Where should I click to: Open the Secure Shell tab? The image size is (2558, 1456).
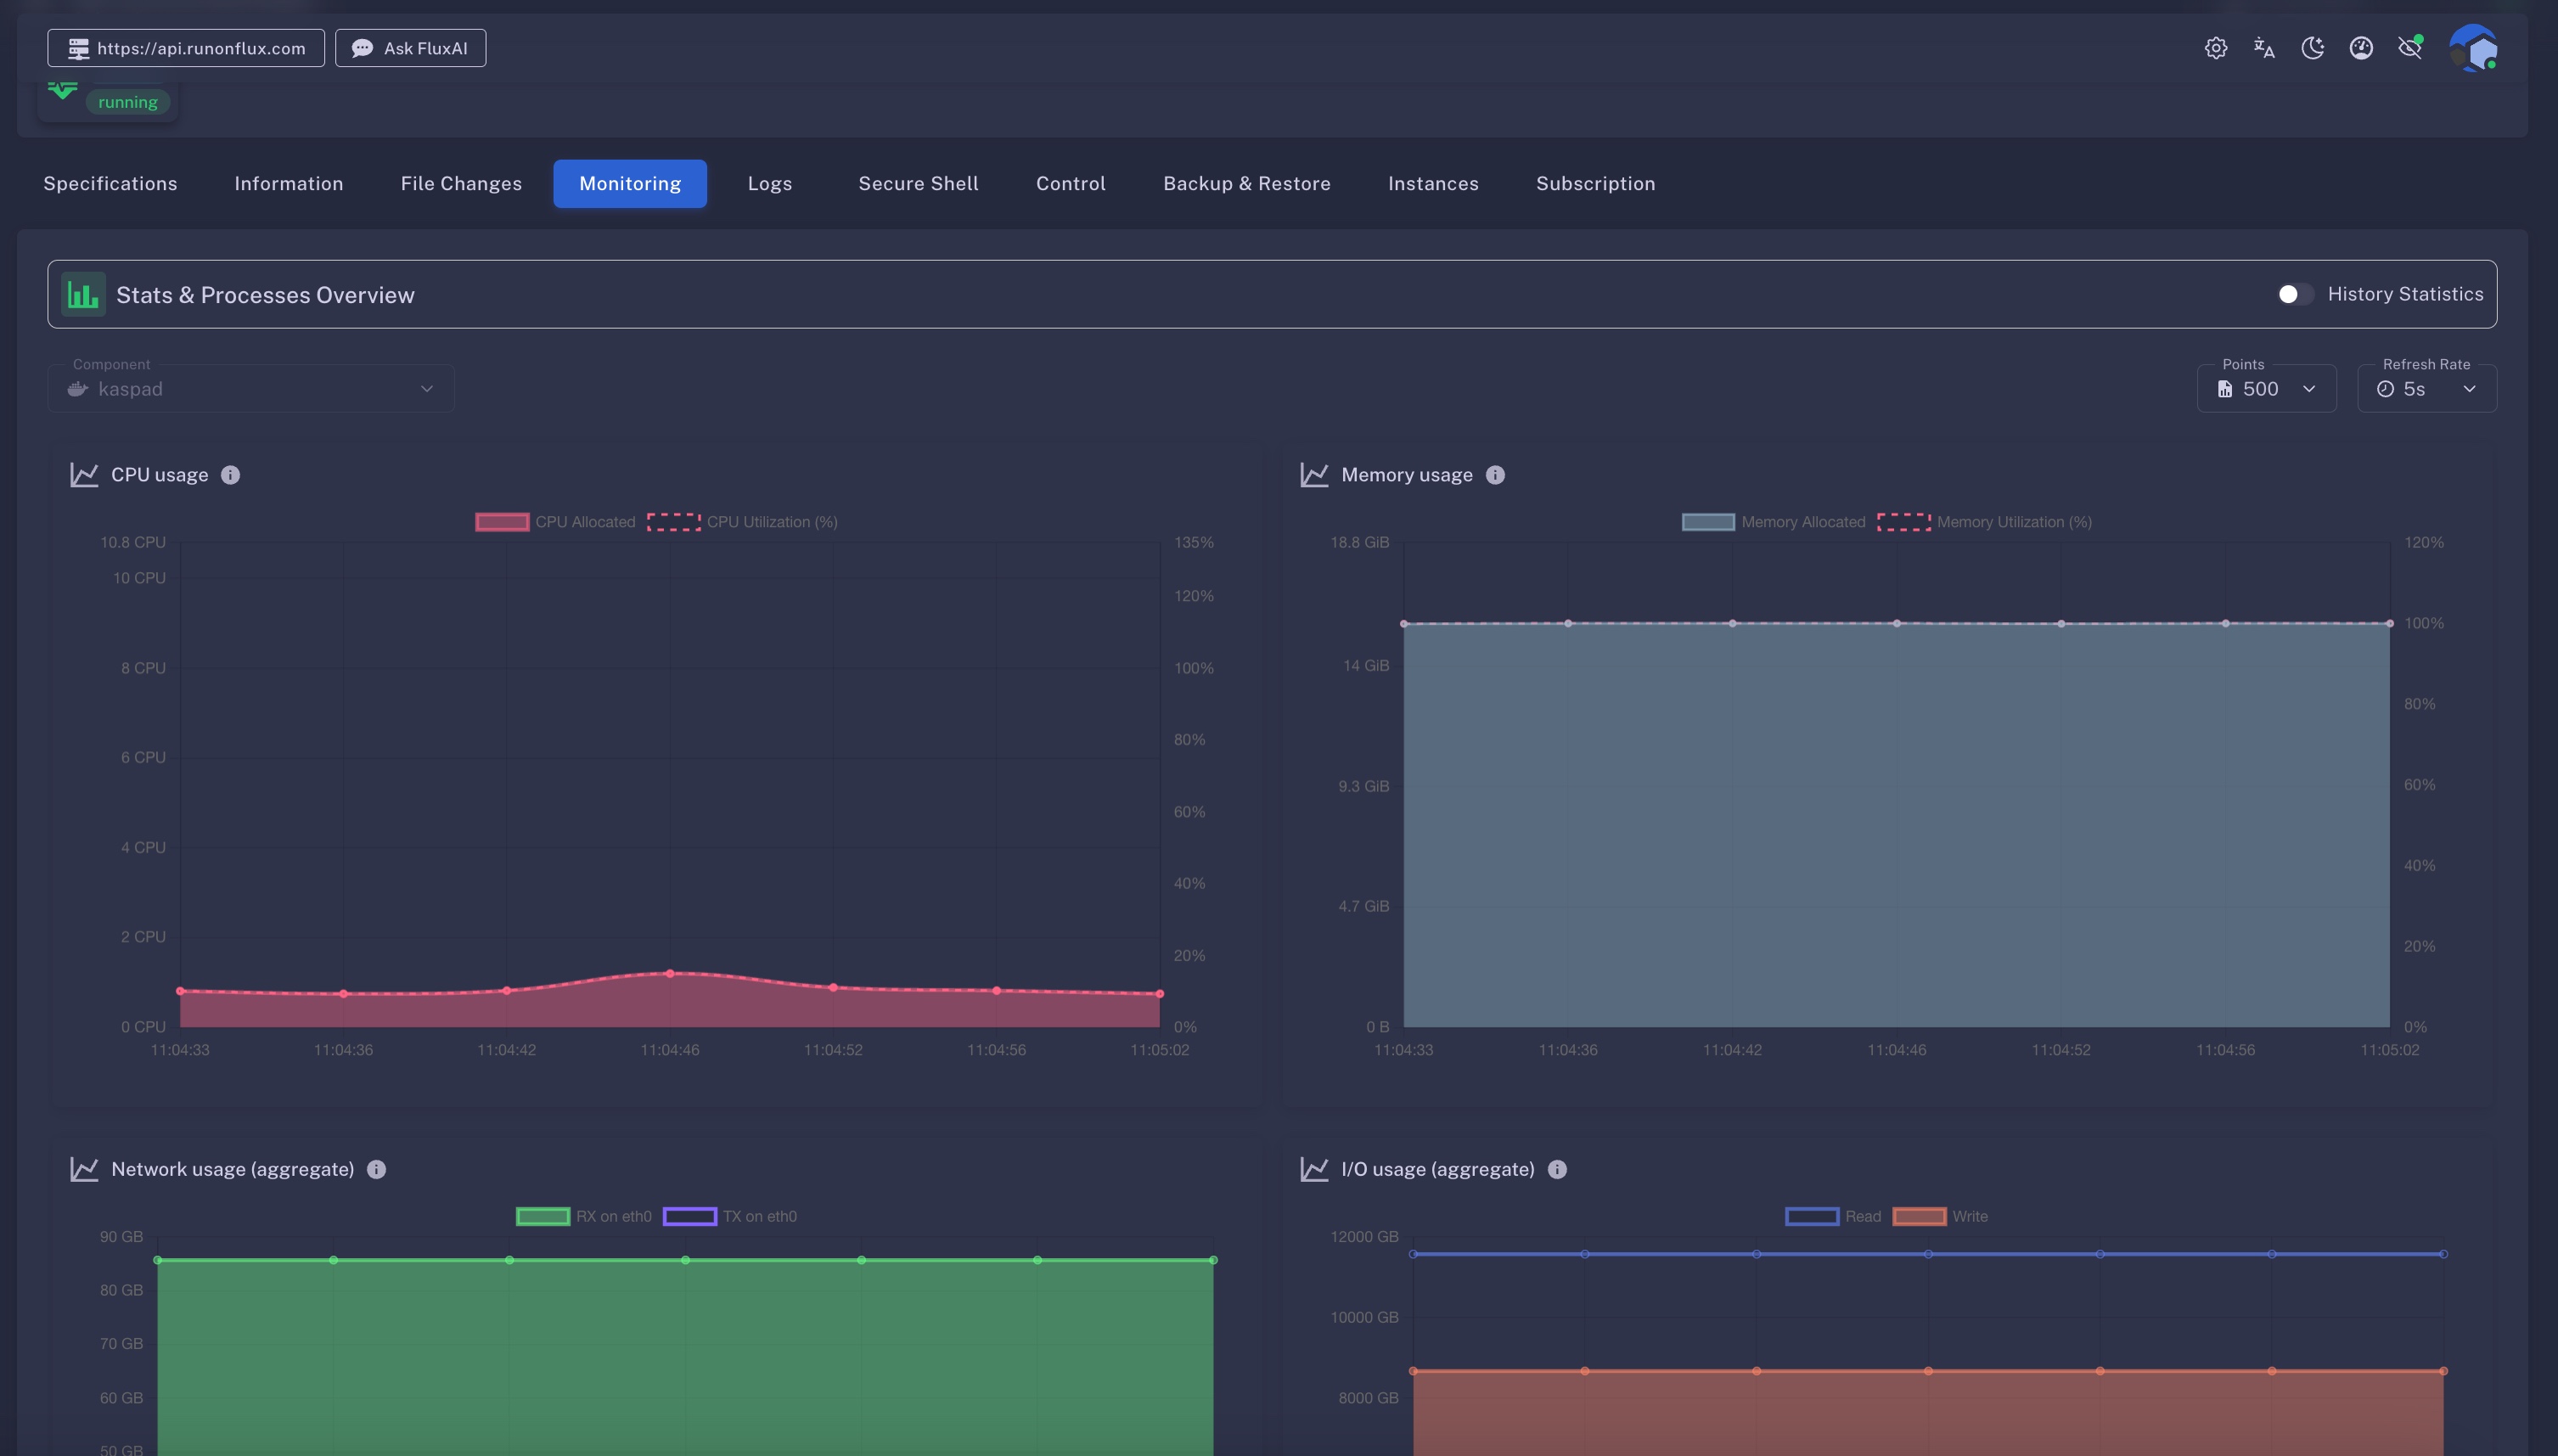(918, 184)
